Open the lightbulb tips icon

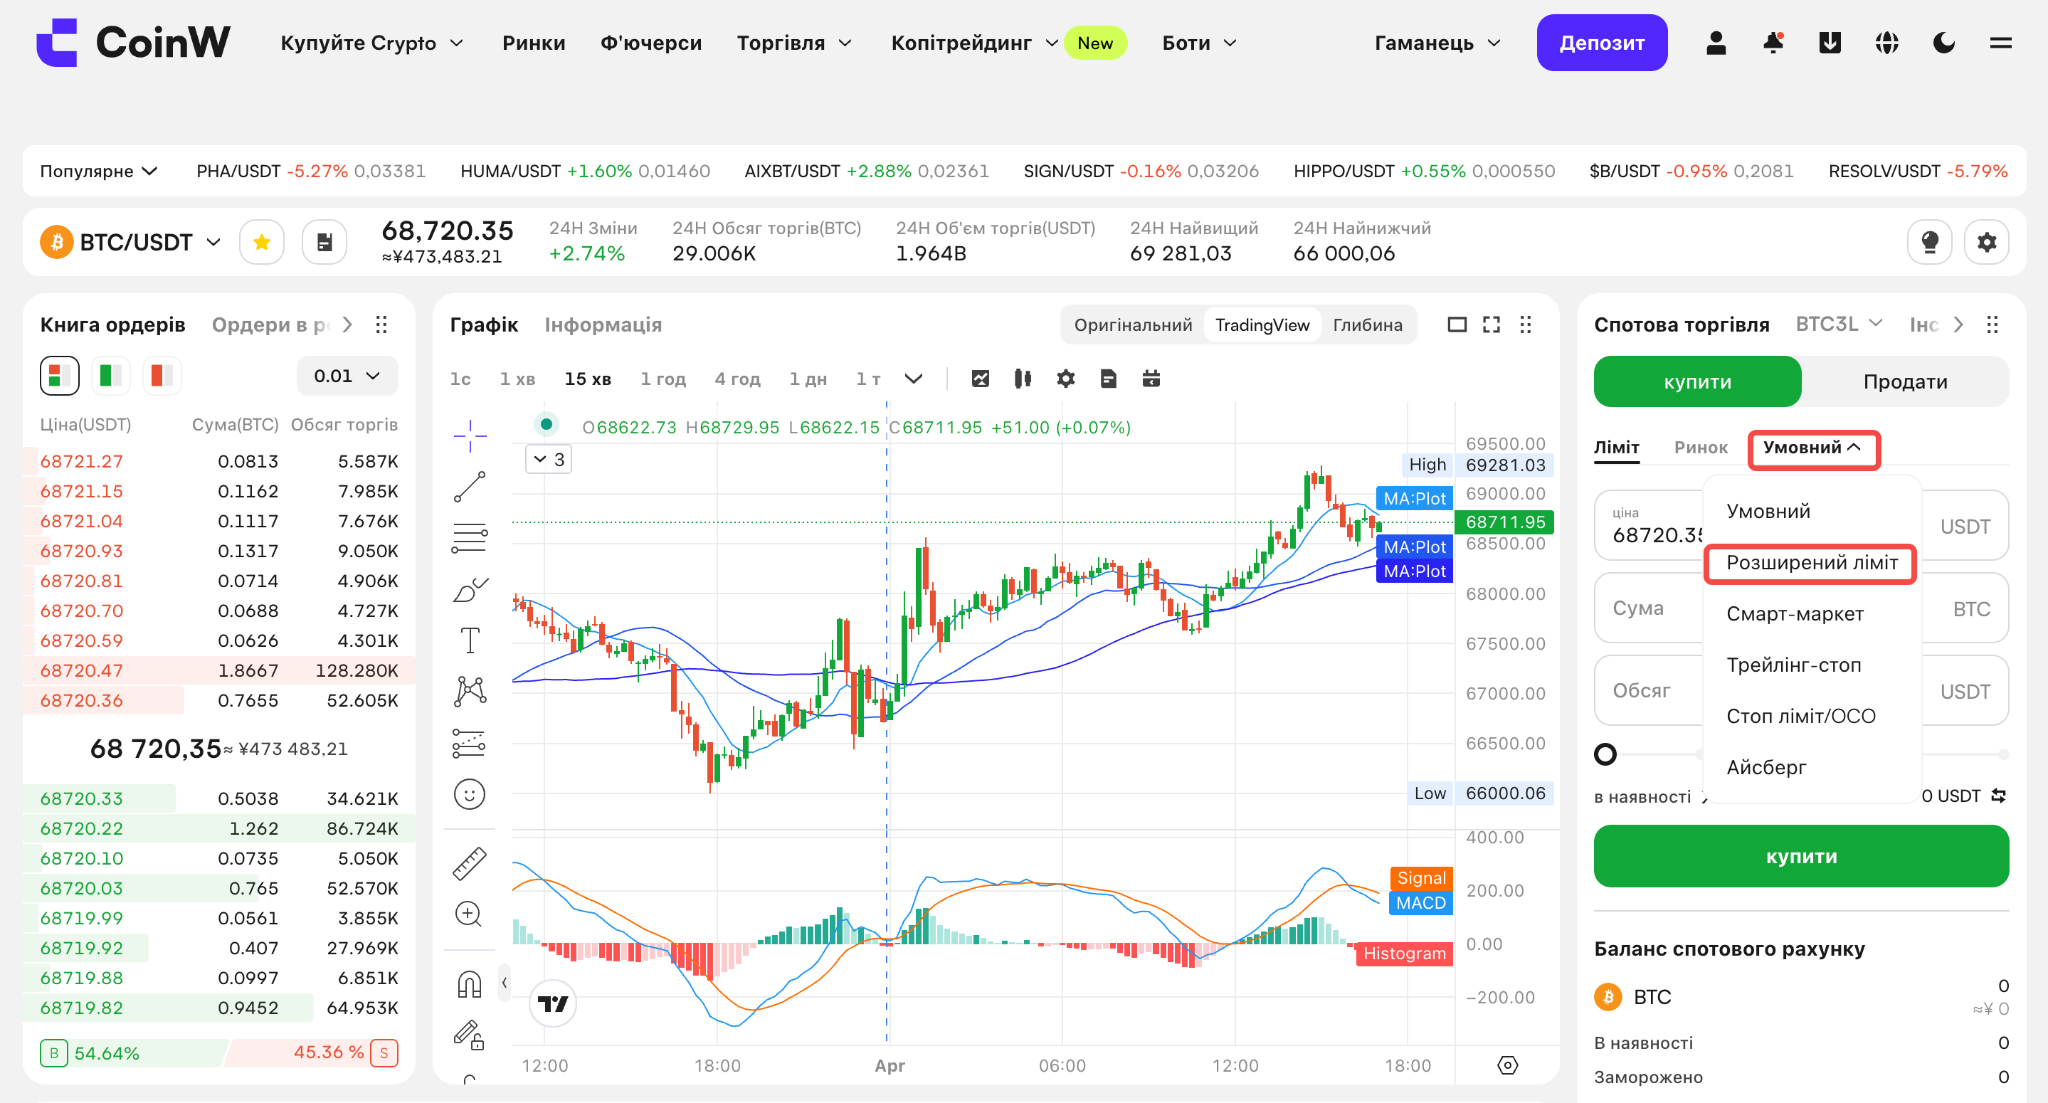[1930, 242]
